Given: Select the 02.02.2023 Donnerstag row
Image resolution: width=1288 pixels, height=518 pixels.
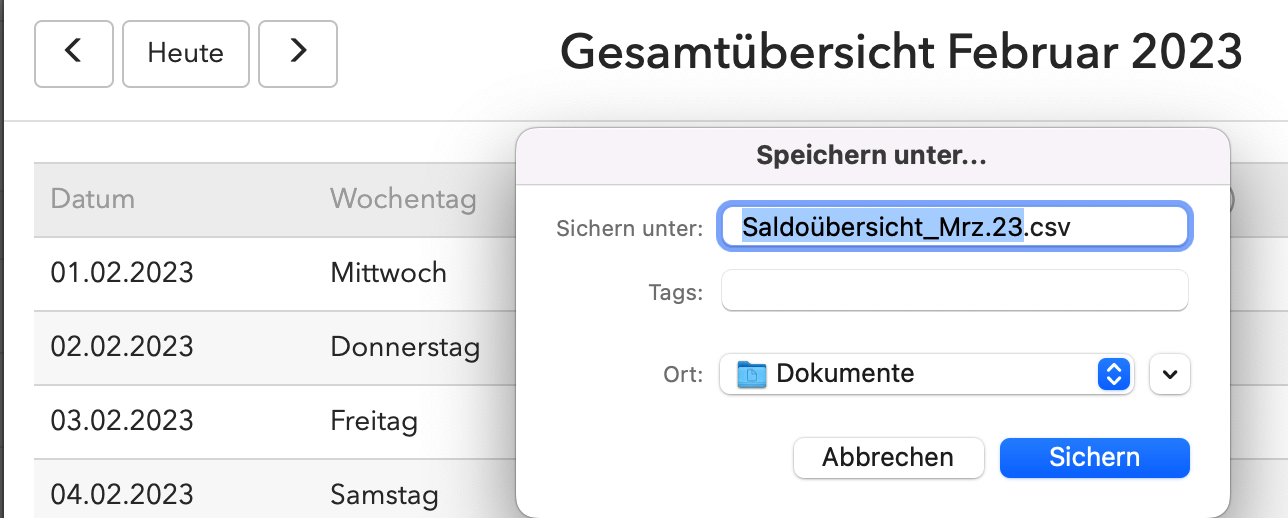Looking at the screenshot, I should tap(275, 346).
